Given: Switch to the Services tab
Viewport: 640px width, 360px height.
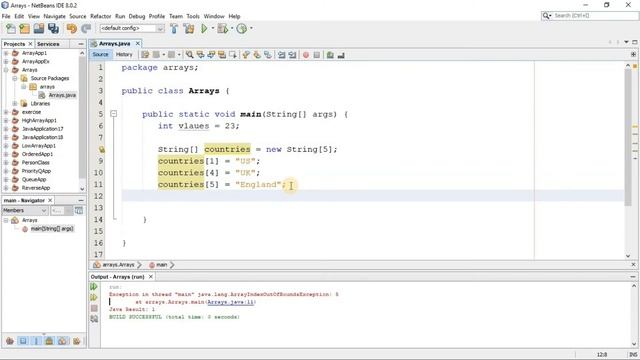Looking at the screenshot, I should tap(48, 44).
